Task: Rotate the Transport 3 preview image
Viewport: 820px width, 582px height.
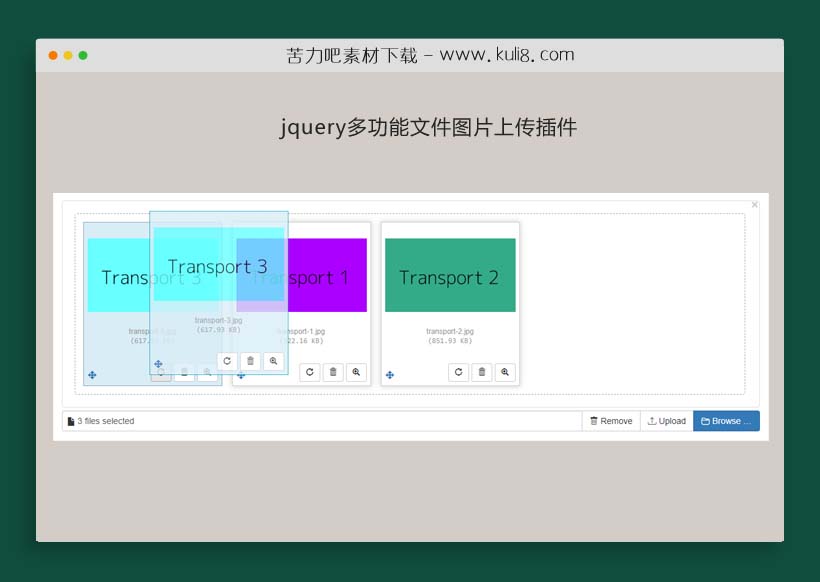Action: coord(227,361)
